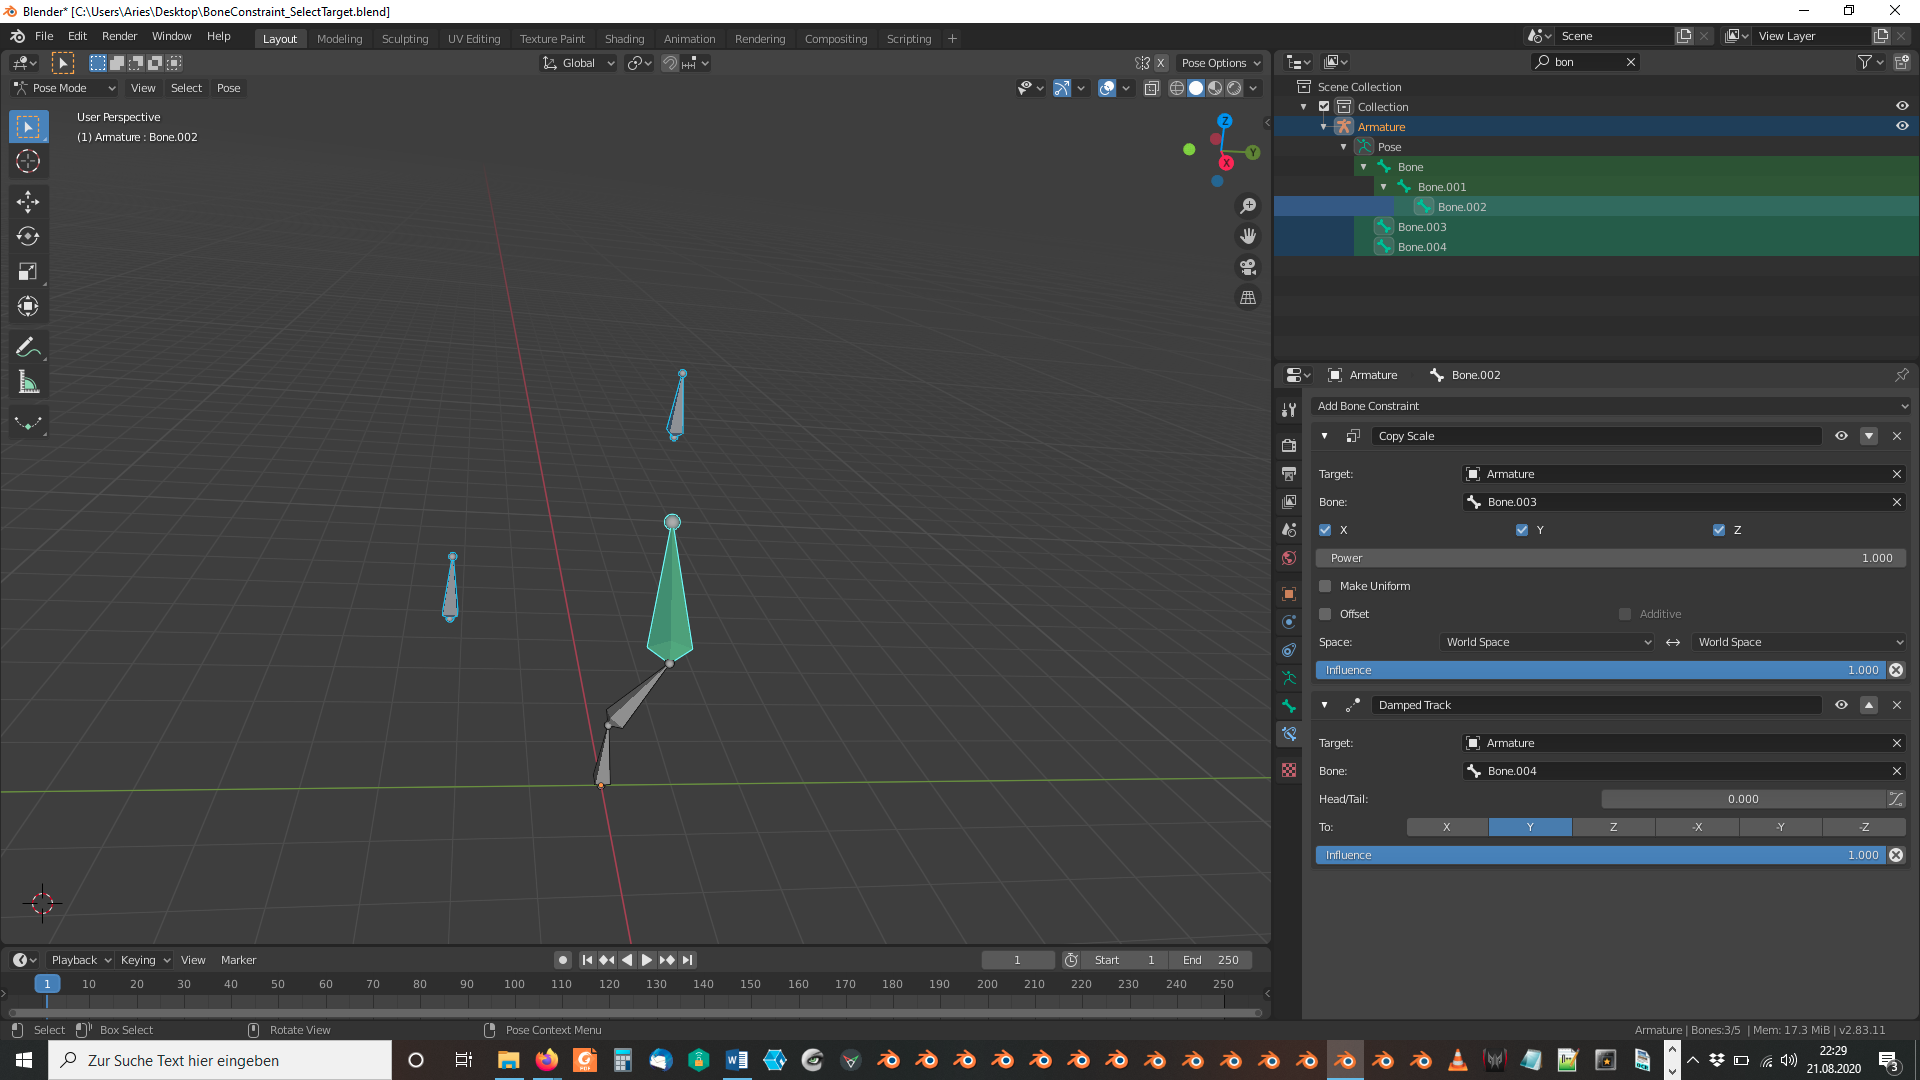Open the Add Bone Constraint dropdown
Screen dimensions: 1920x1080
[1610, 406]
